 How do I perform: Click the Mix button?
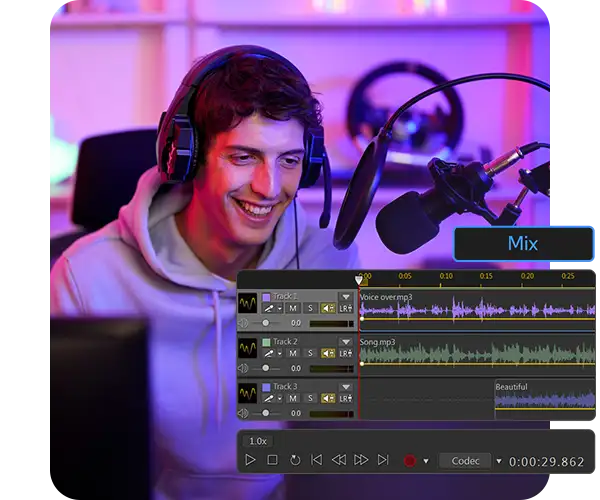pos(523,244)
